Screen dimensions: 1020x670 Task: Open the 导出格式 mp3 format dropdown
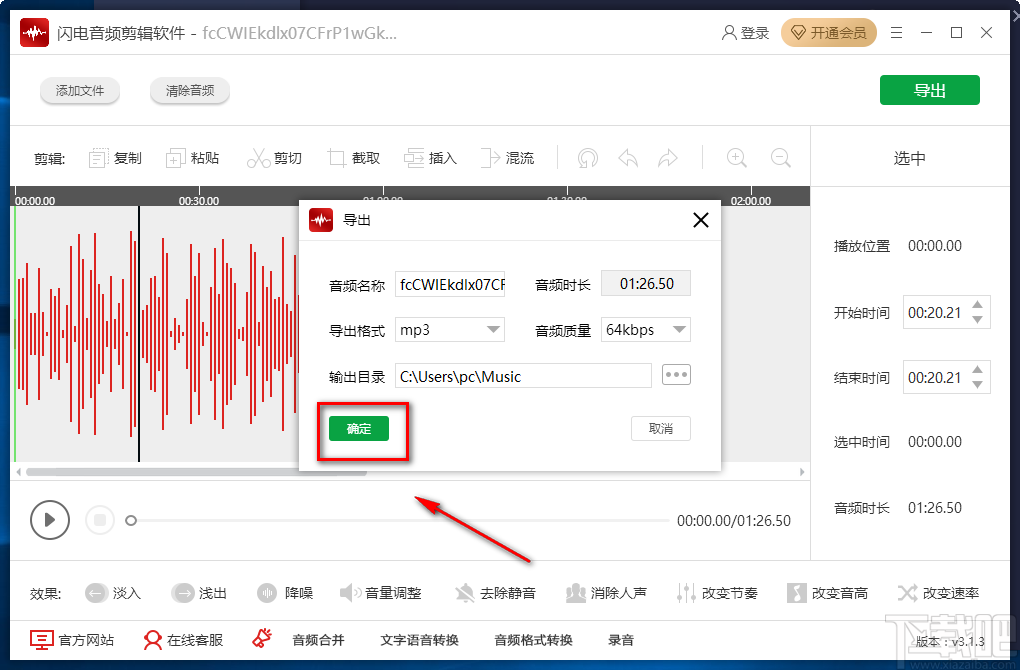tap(449, 329)
